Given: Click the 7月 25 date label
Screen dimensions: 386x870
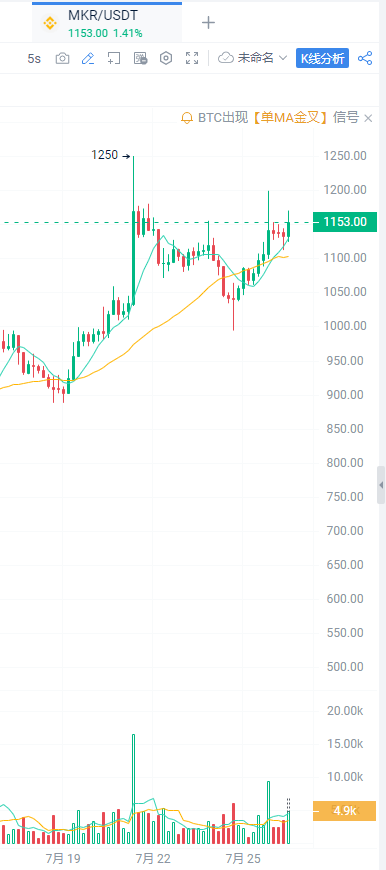Looking at the screenshot, I should 243,859.
